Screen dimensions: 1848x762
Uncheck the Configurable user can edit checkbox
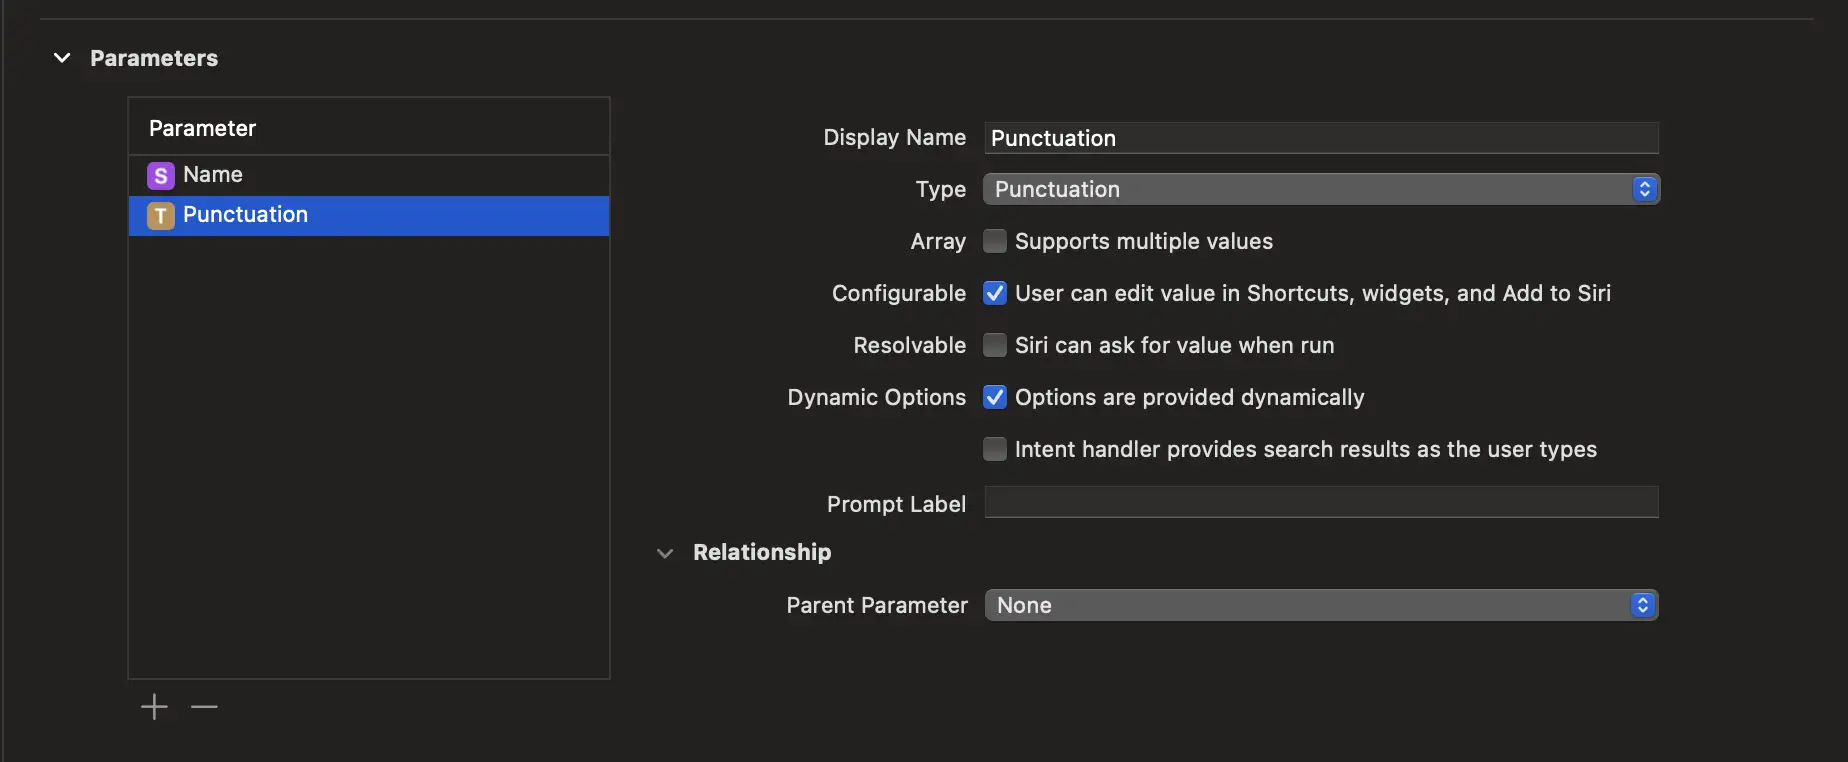[995, 293]
